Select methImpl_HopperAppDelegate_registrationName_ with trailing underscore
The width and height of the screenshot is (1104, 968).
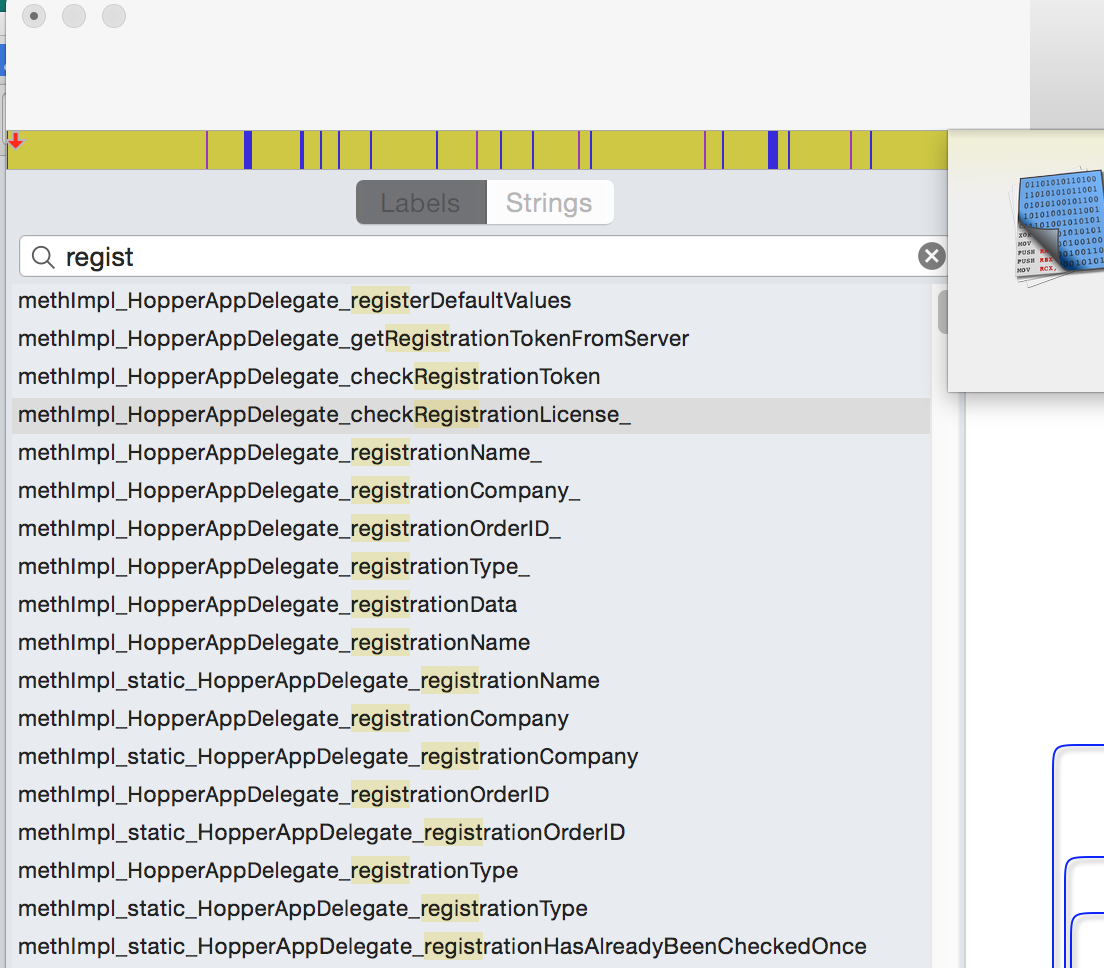pos(470,453)
